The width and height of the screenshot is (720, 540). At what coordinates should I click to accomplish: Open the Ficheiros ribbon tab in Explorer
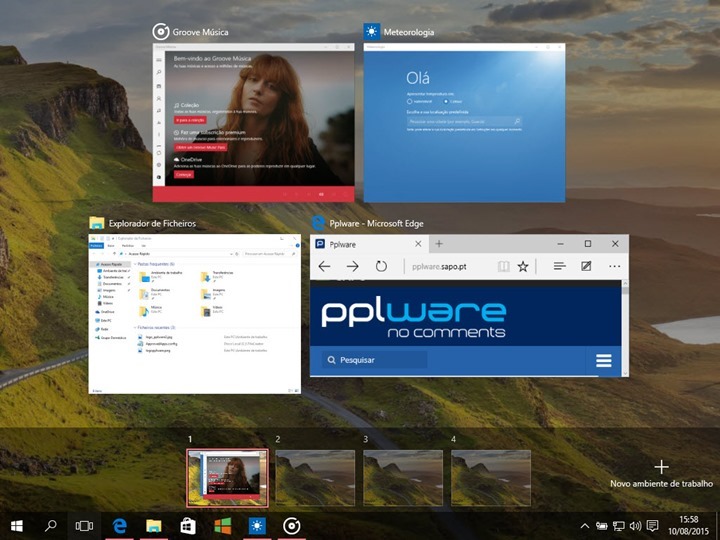coord(96,246)
